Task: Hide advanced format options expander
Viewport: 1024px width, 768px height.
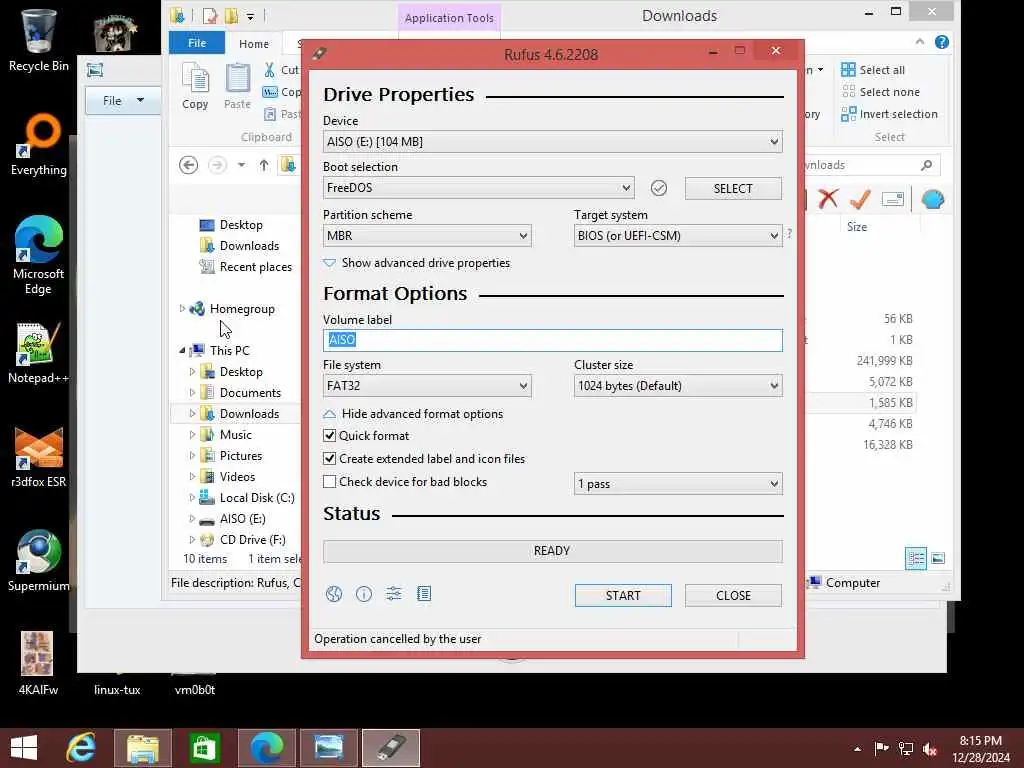Action: tap(413, 413)
